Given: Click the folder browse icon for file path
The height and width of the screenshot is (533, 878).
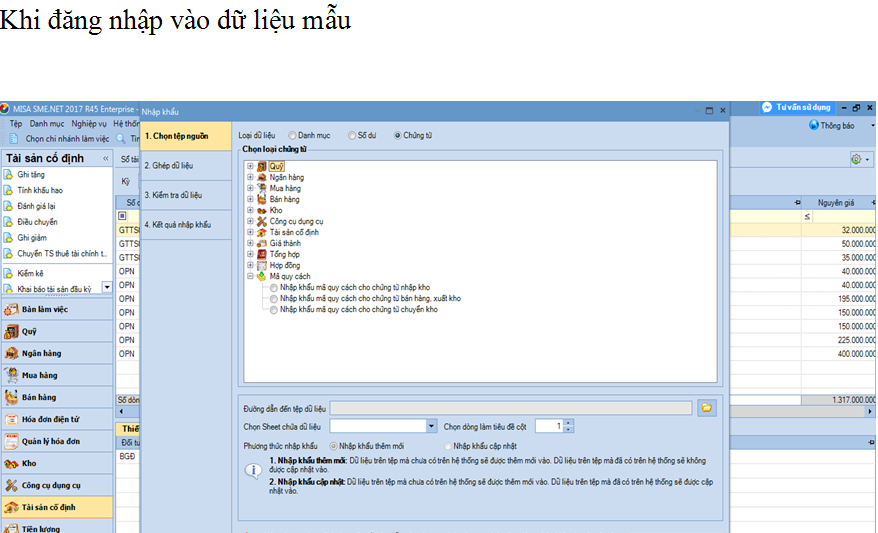Looking at the screenshot, I should (706, 408).
